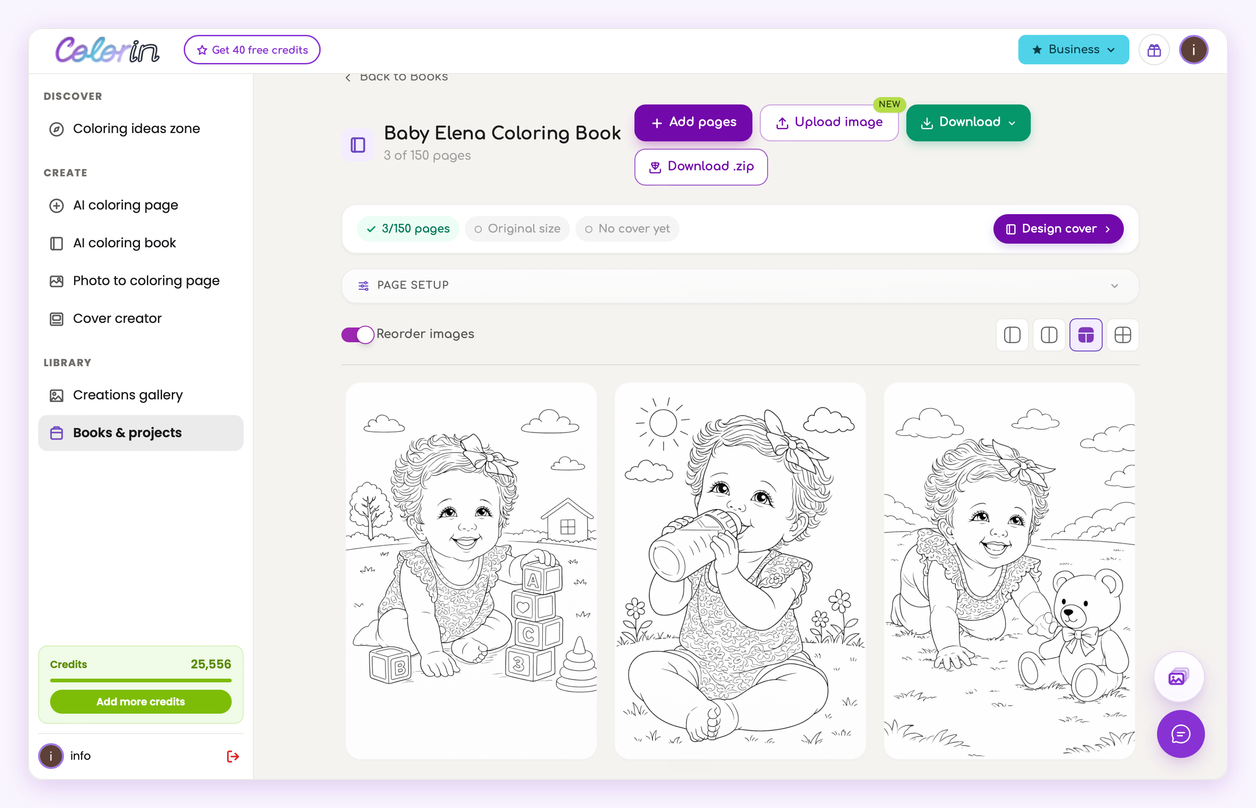Open the baby drinking bottle page

tap(740, 571)
